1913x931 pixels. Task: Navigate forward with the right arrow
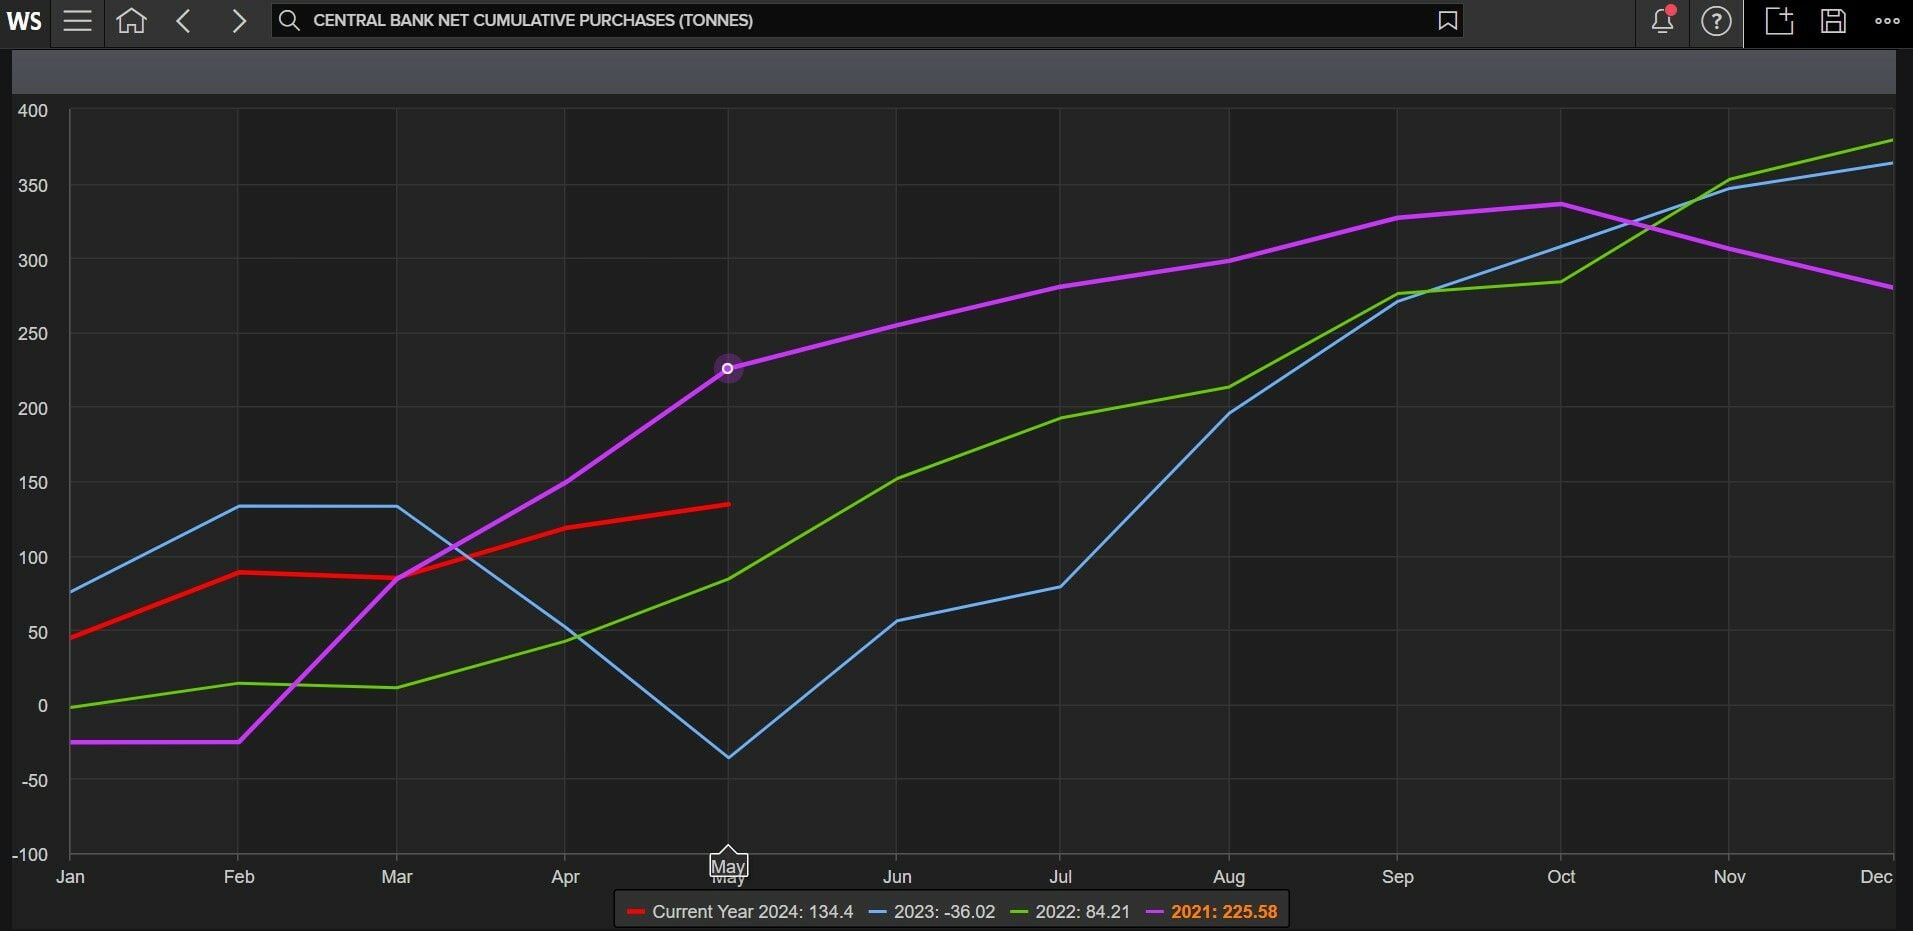point(238,21)
